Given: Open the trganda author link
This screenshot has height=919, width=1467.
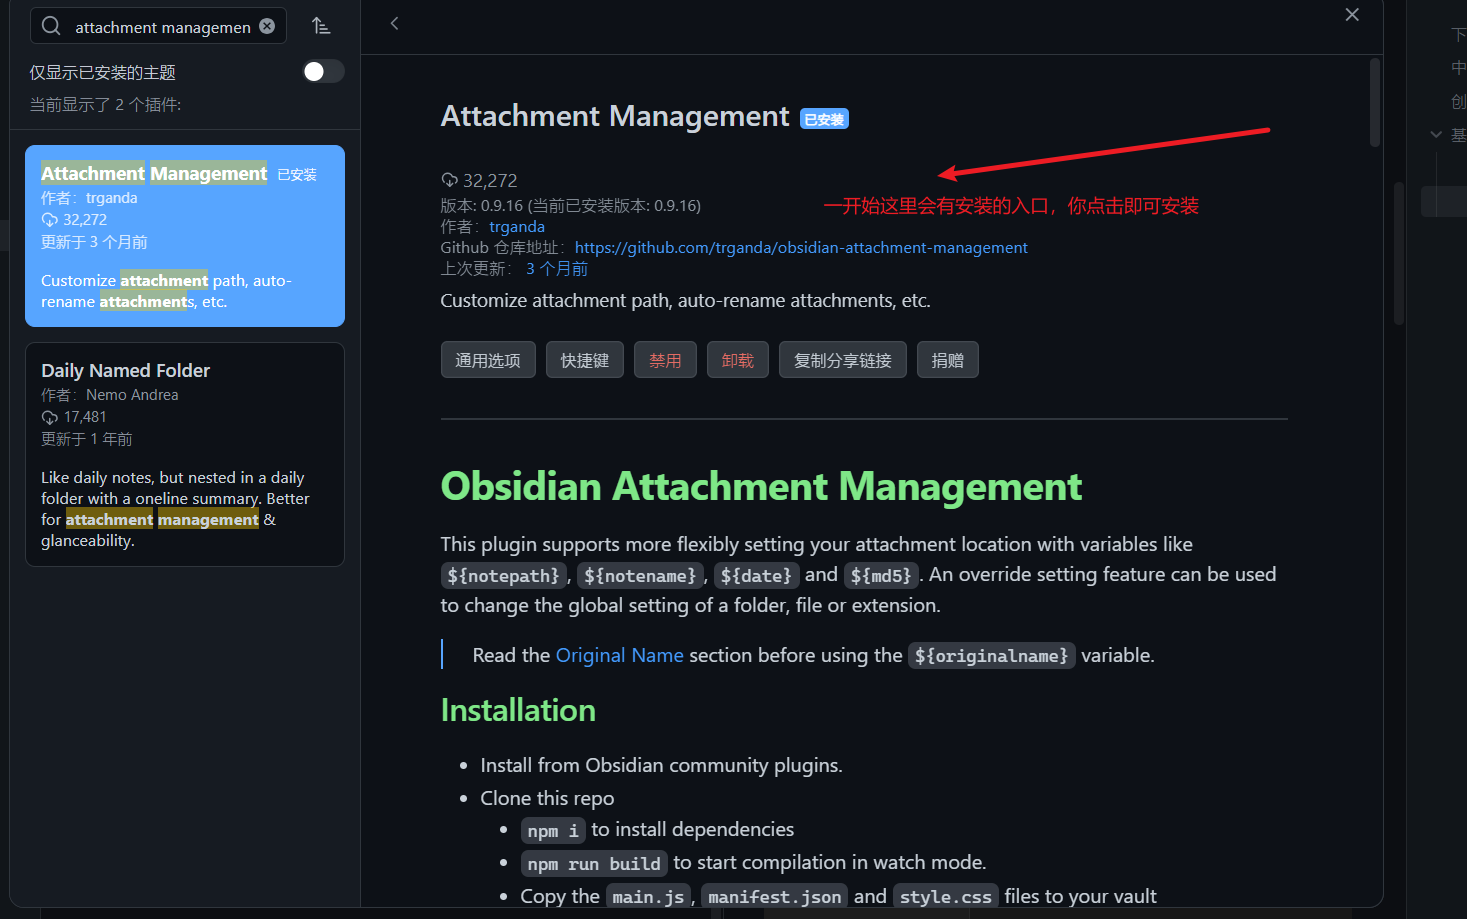Looking at the screenshot, I should pyautogui.click(x=516, y=227).
